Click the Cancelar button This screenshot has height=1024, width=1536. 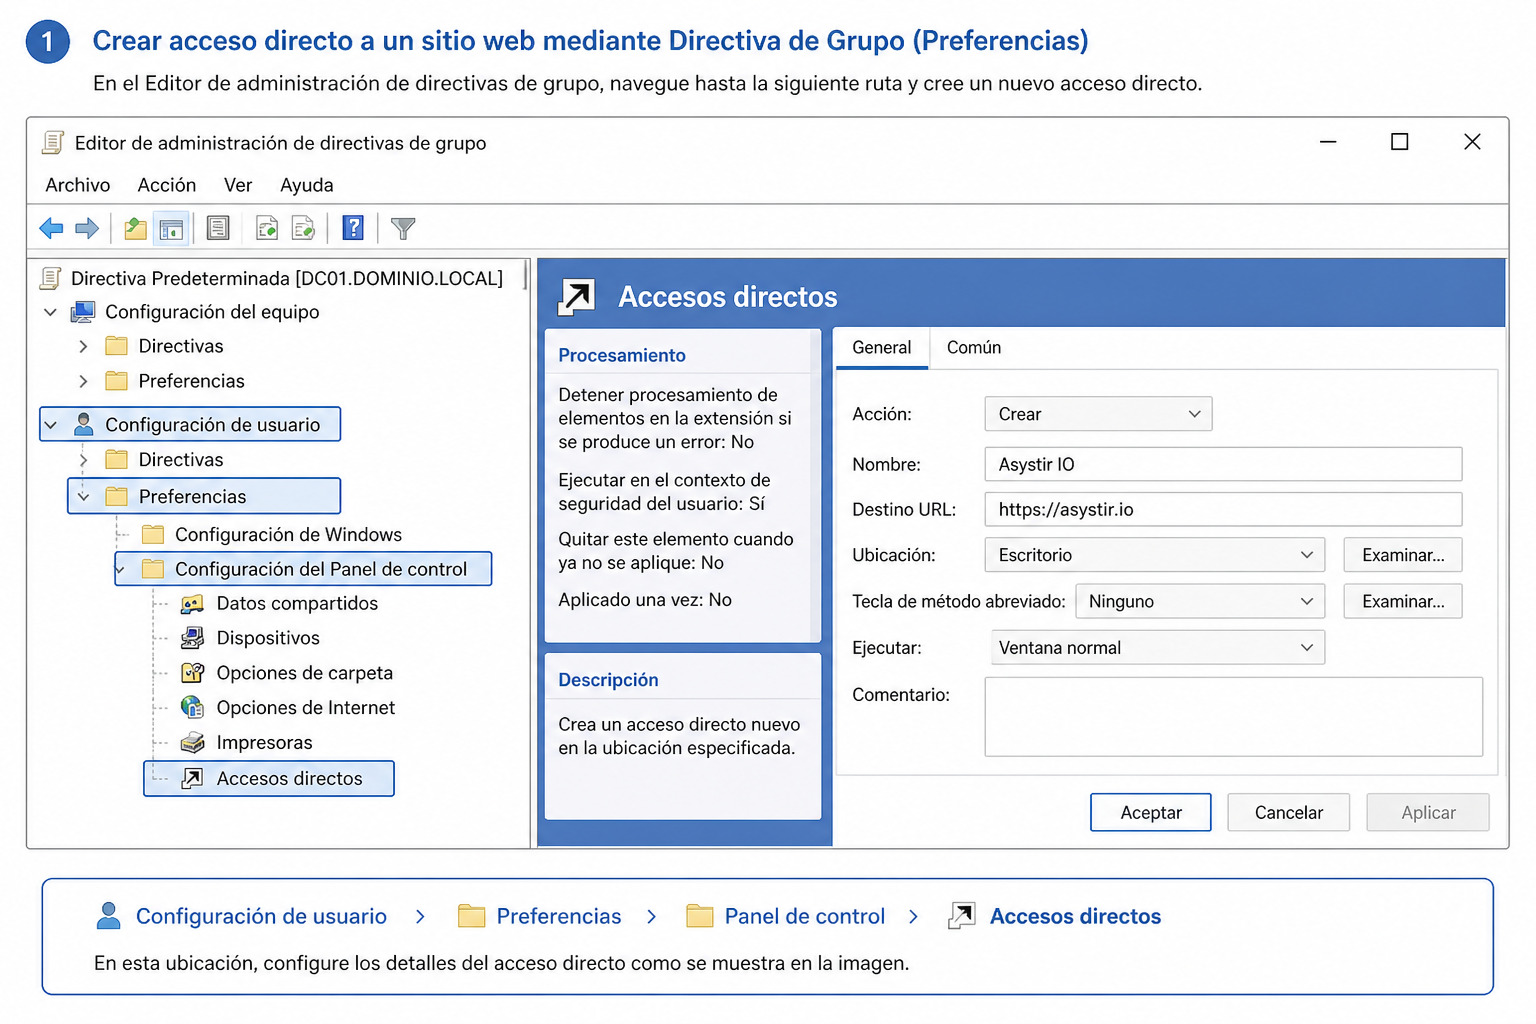pos(1289,813)
